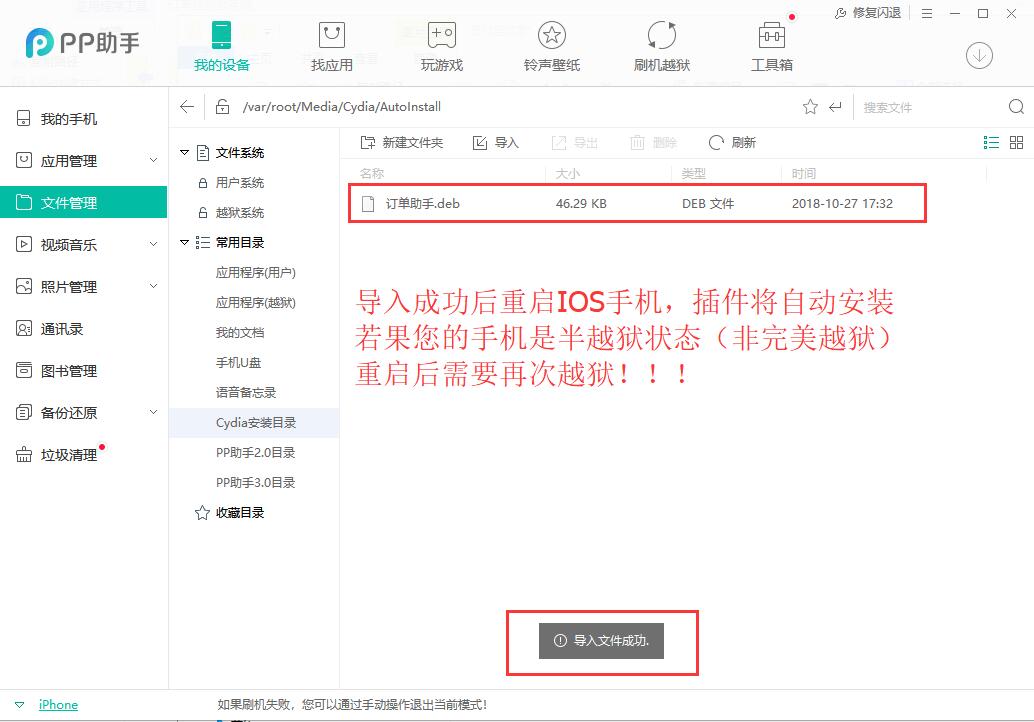Switch to list view layout
This screenshot has height=722, width=1034.
[991, 143]
